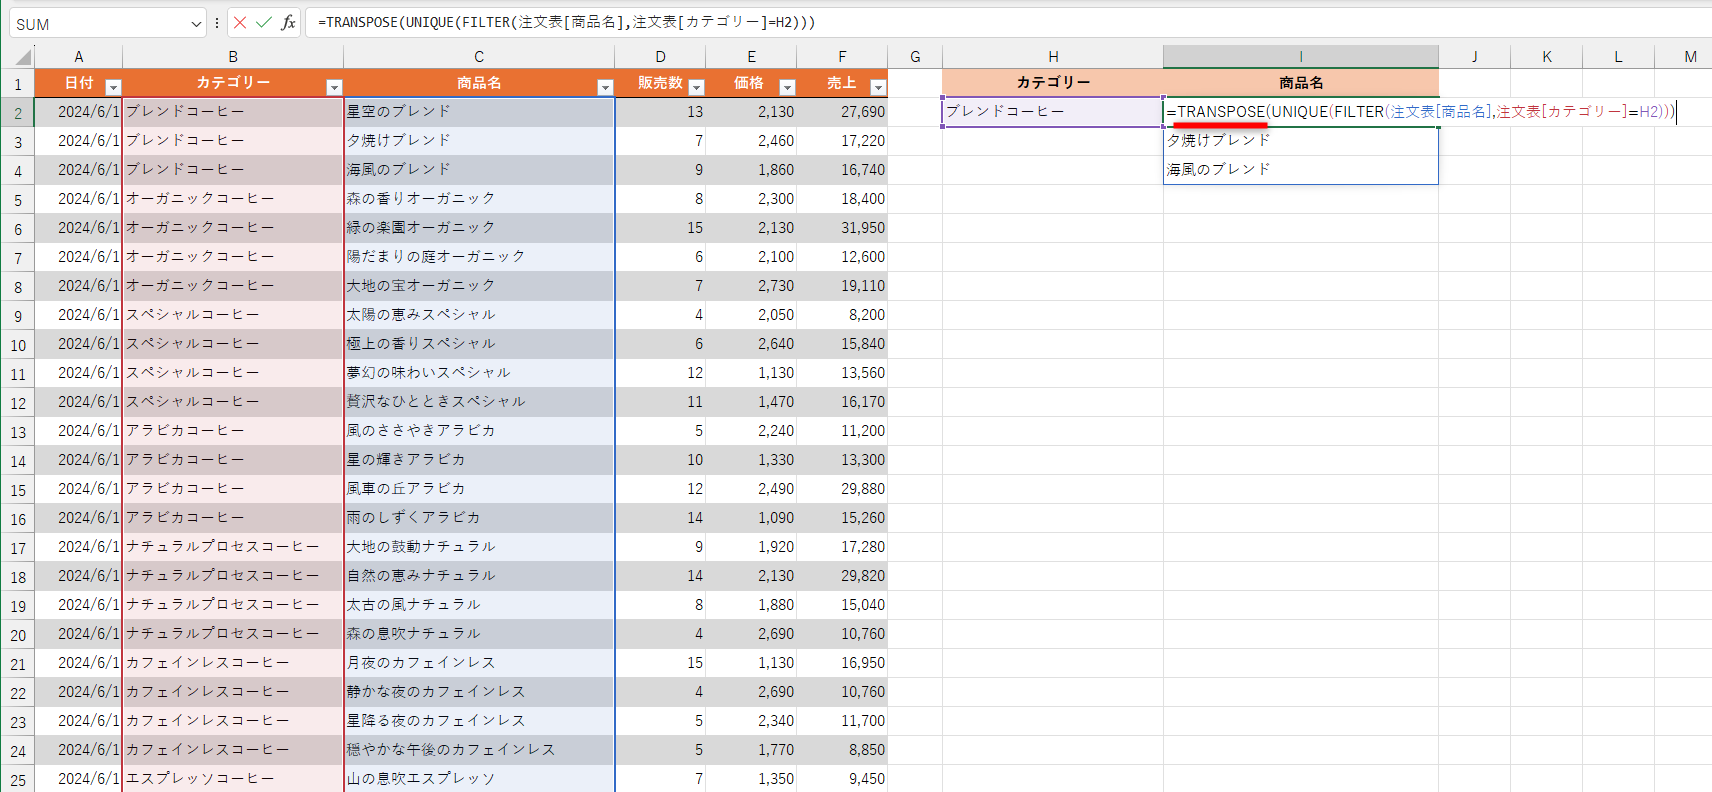
Task: Select column B header
Action: (233, 57)
